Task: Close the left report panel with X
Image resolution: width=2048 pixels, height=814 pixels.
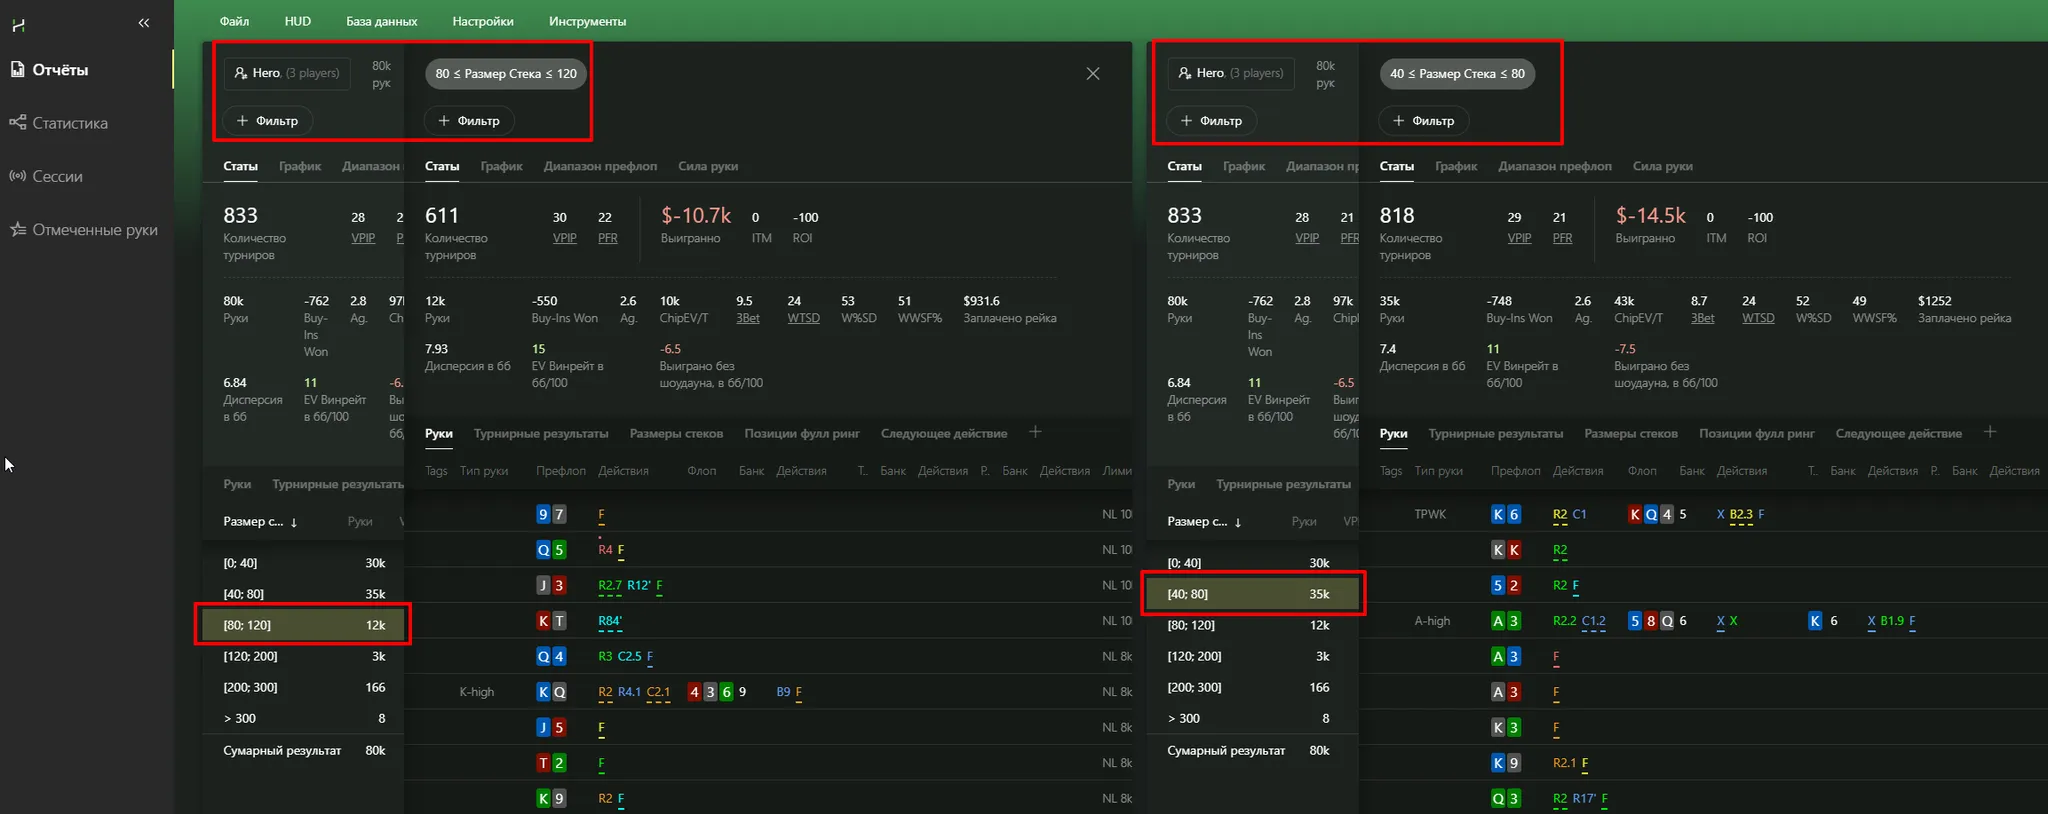Action: tap(1093, 73)
